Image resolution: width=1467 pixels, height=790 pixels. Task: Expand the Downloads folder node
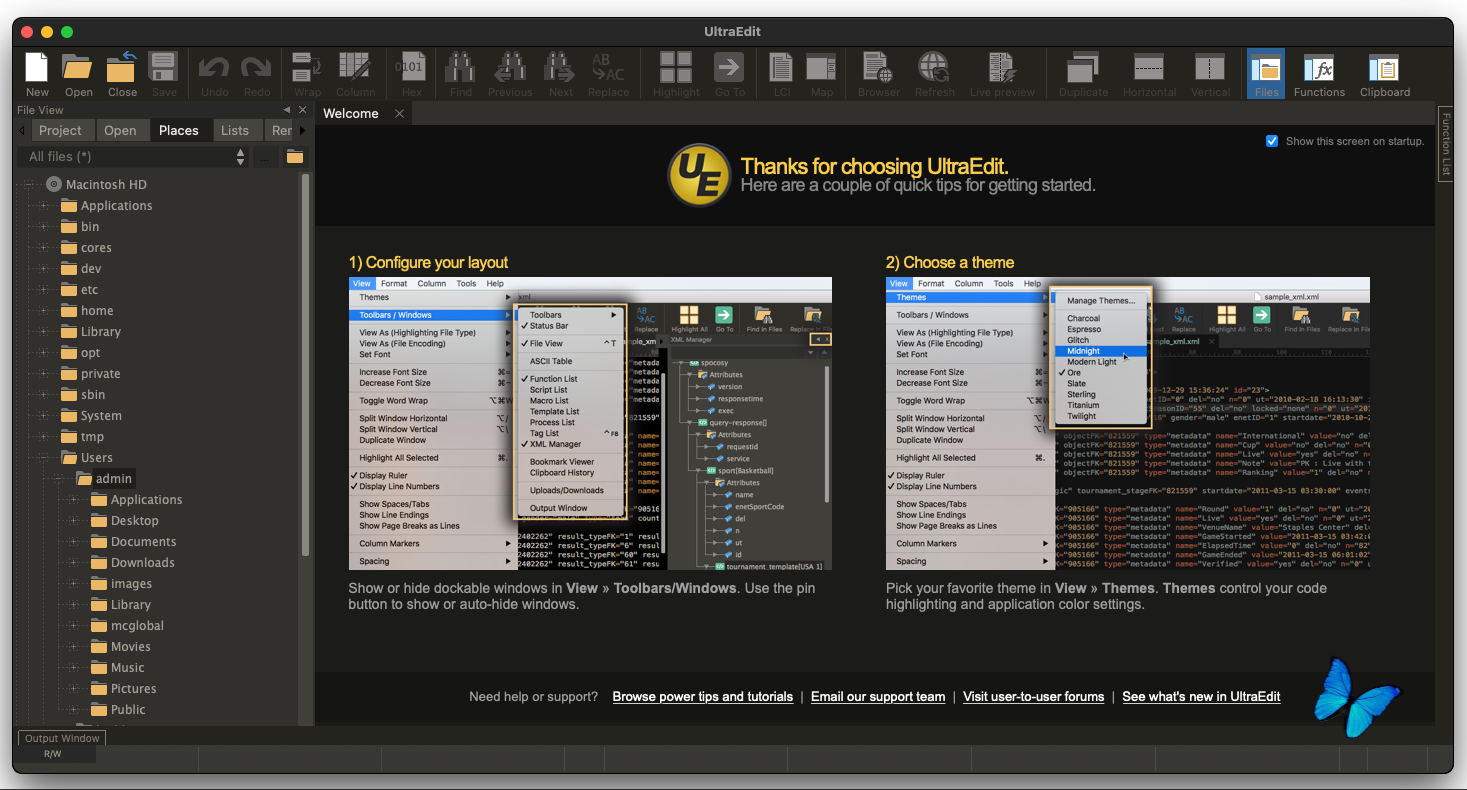pyautogui.click(x=74, y=563)
